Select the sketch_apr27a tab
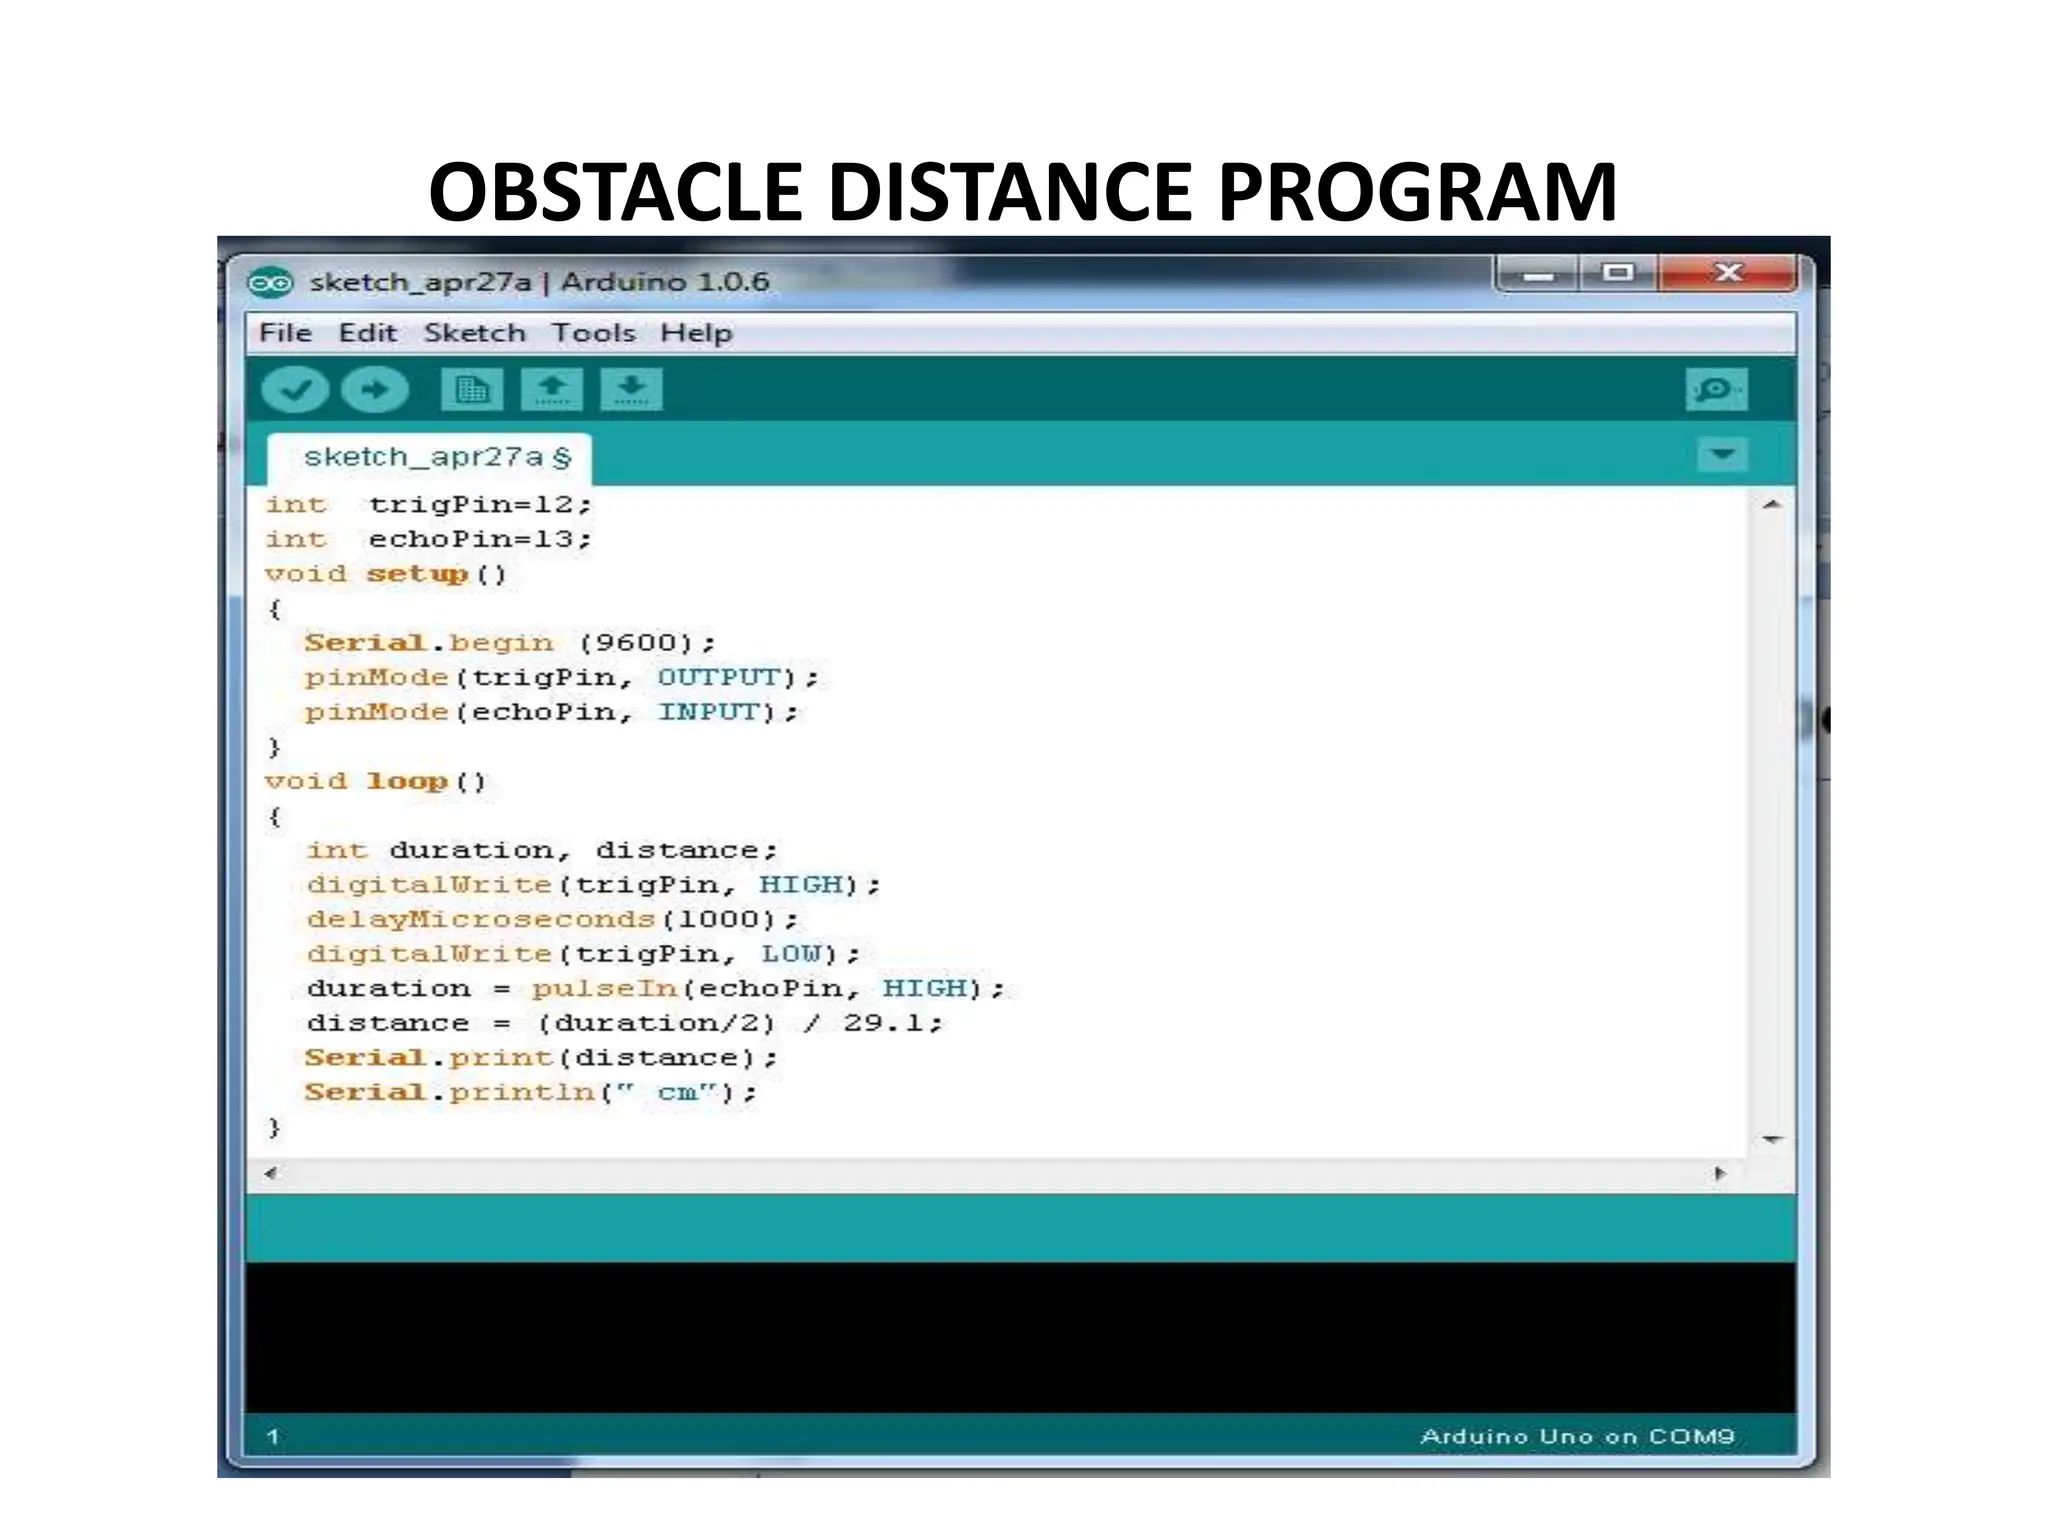 coord(430,458)
